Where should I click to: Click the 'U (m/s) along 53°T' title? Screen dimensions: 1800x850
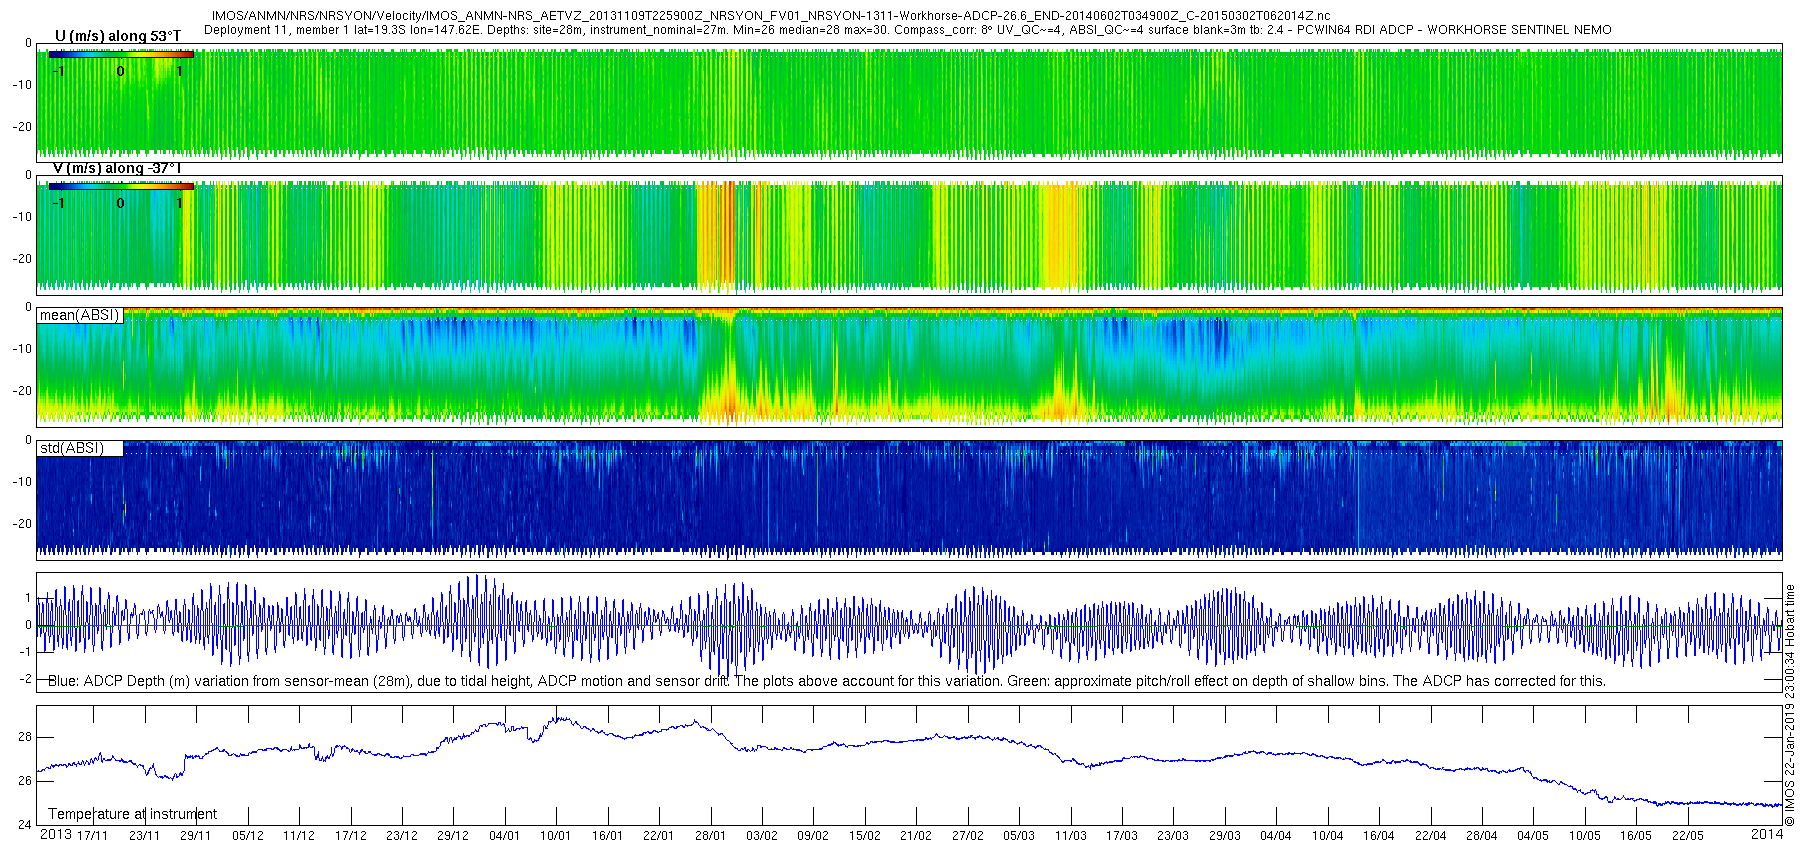[x=118, y=36]
